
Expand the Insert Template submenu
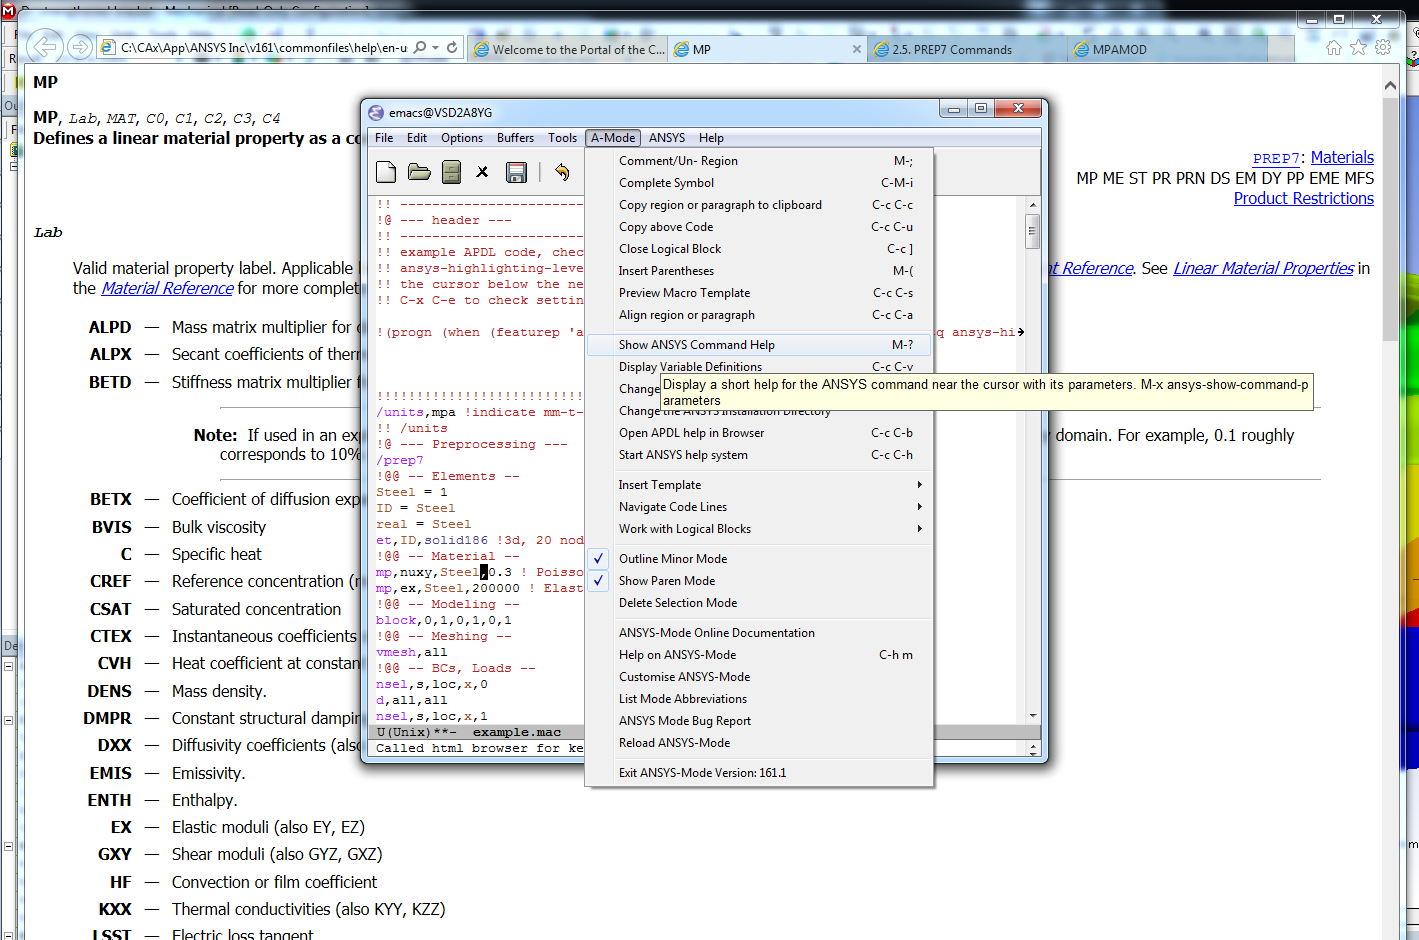pos(760,485)
